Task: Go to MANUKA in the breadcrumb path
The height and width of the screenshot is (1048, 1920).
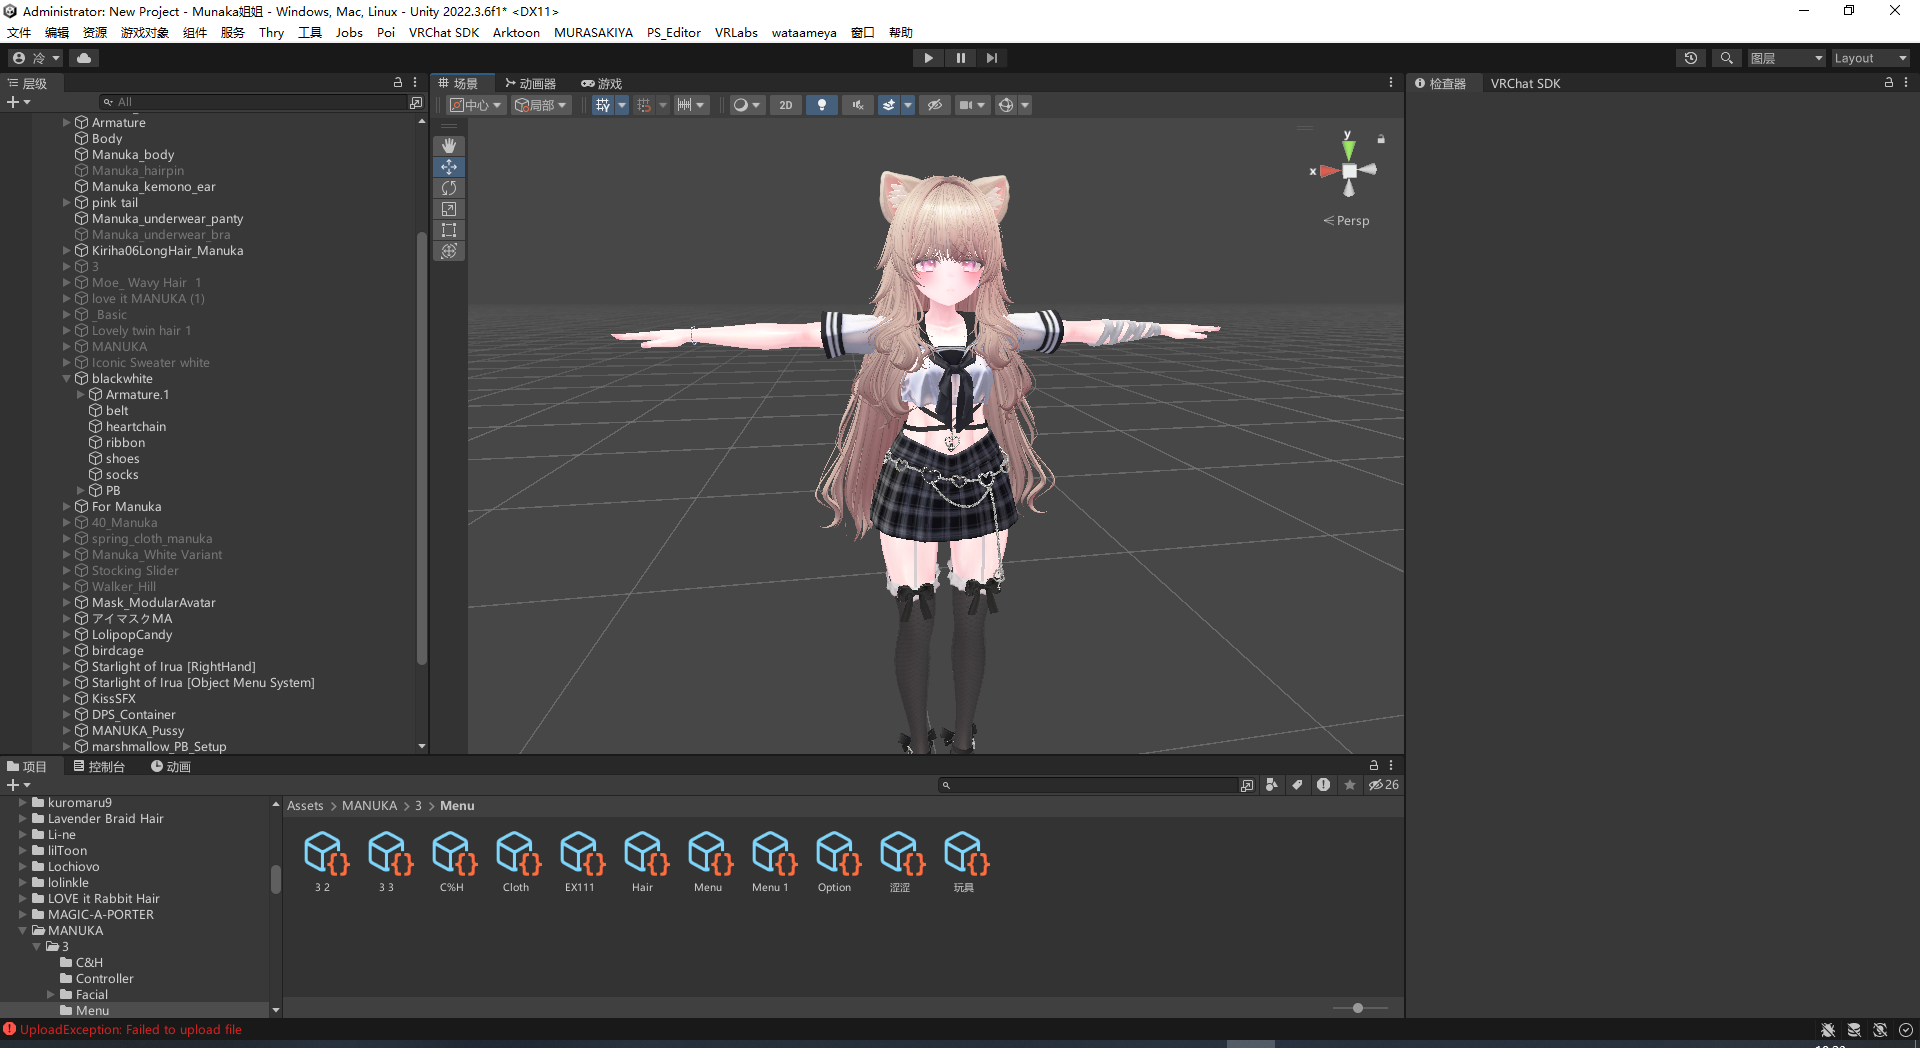Action: click(x=370, y=806)
